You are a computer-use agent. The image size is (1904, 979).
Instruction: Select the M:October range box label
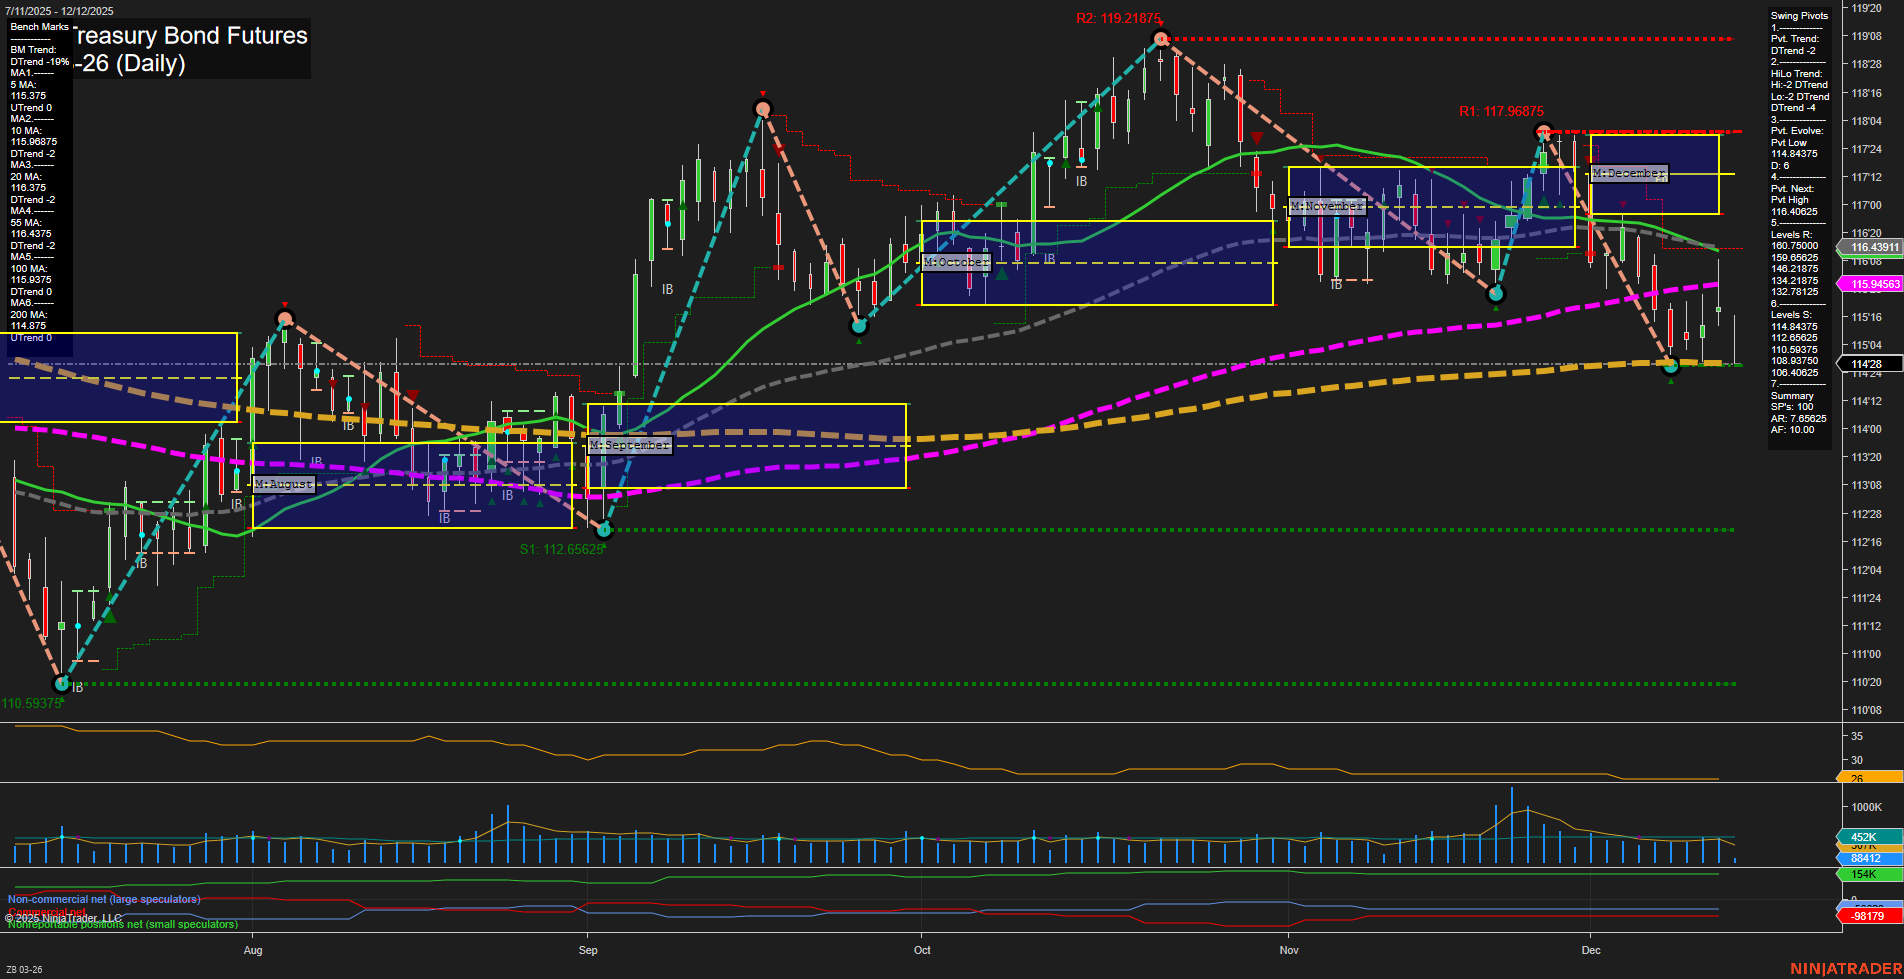pyautogui.click(x=955, y=261)
